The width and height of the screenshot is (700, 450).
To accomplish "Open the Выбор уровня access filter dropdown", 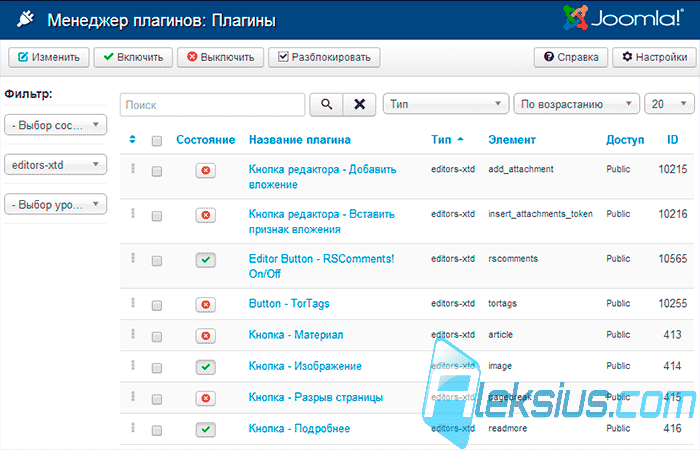I will pos(55,204).
